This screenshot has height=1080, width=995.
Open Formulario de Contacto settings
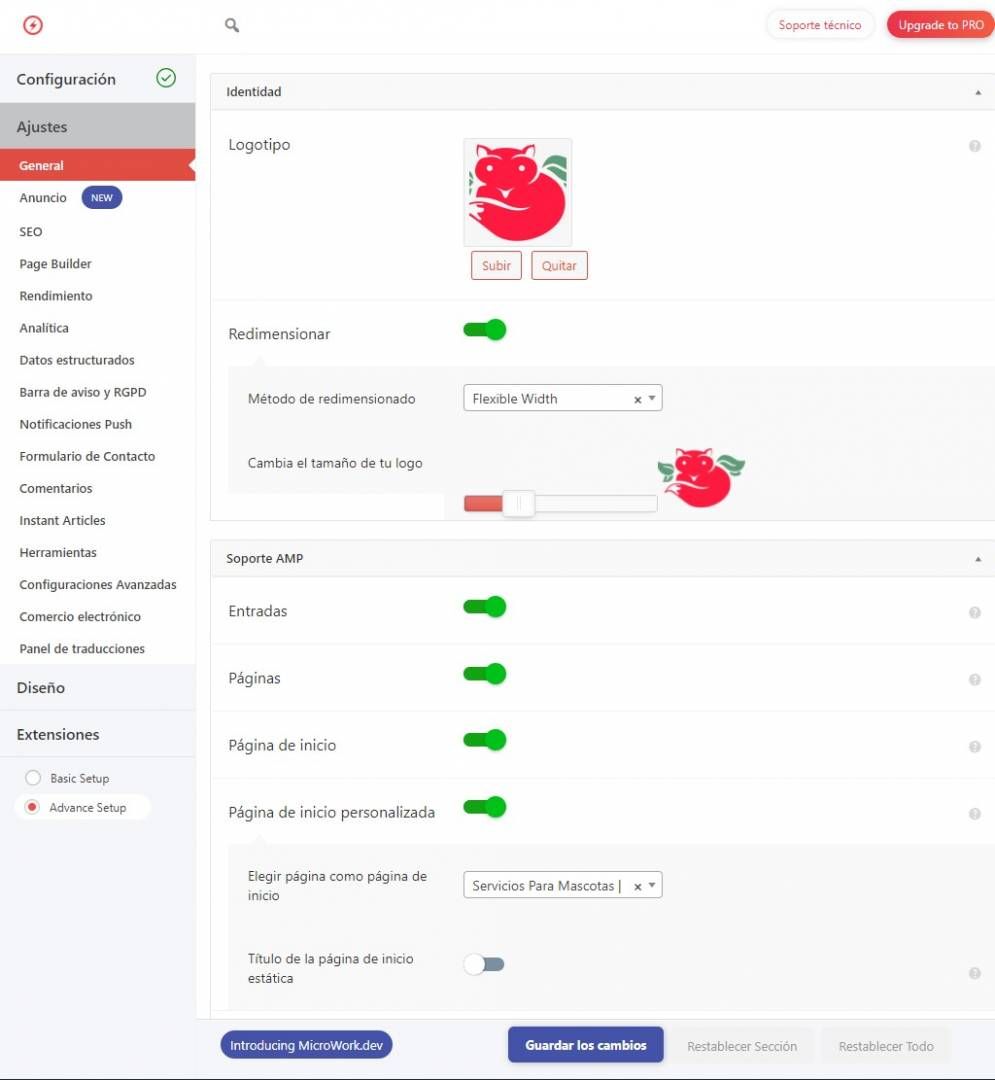87,456
